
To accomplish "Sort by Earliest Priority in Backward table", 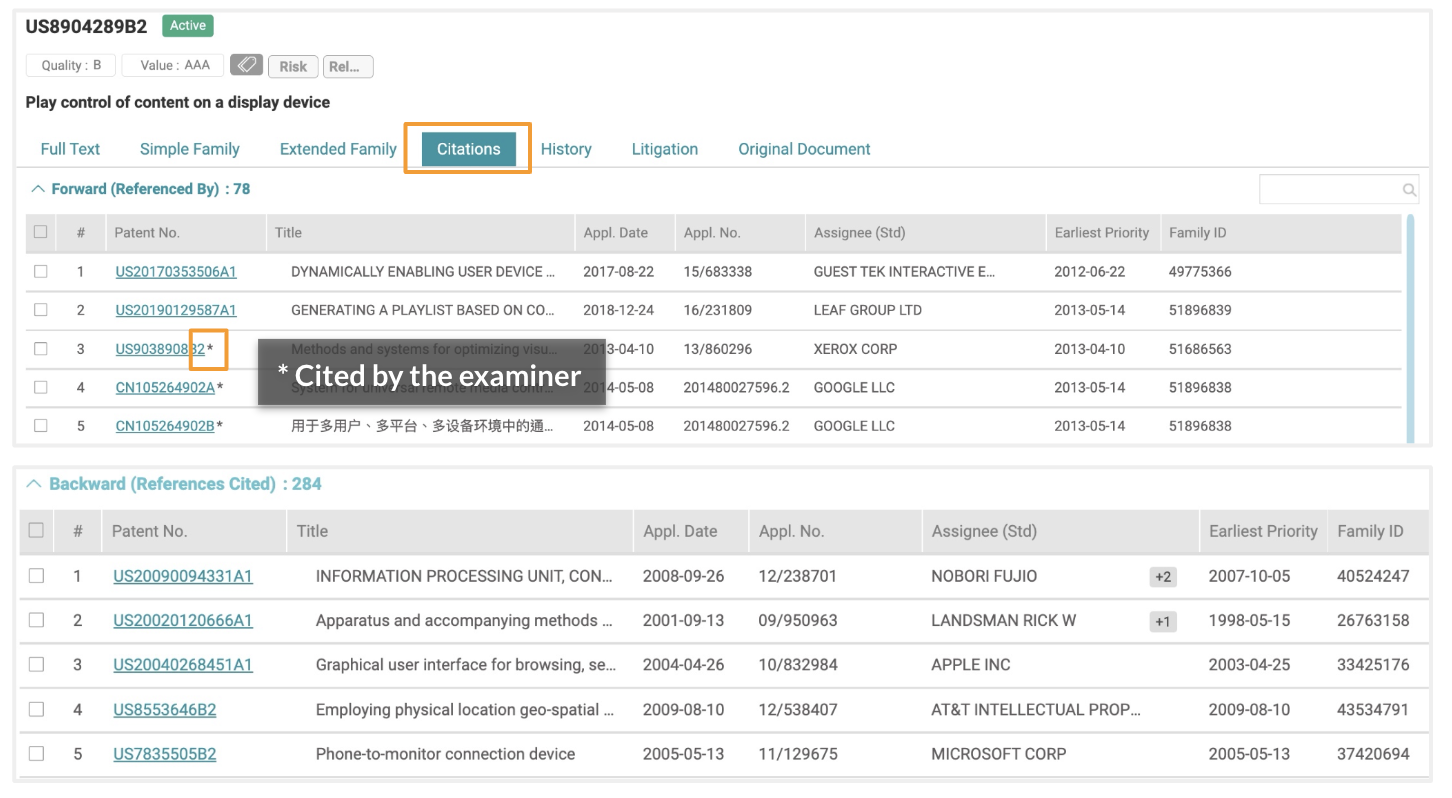I will (1263, 531).
